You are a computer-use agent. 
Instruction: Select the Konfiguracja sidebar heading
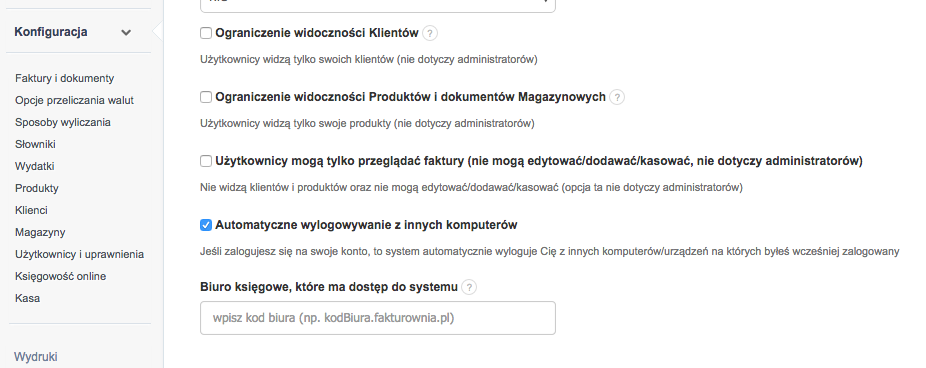(x=51, y=32)
